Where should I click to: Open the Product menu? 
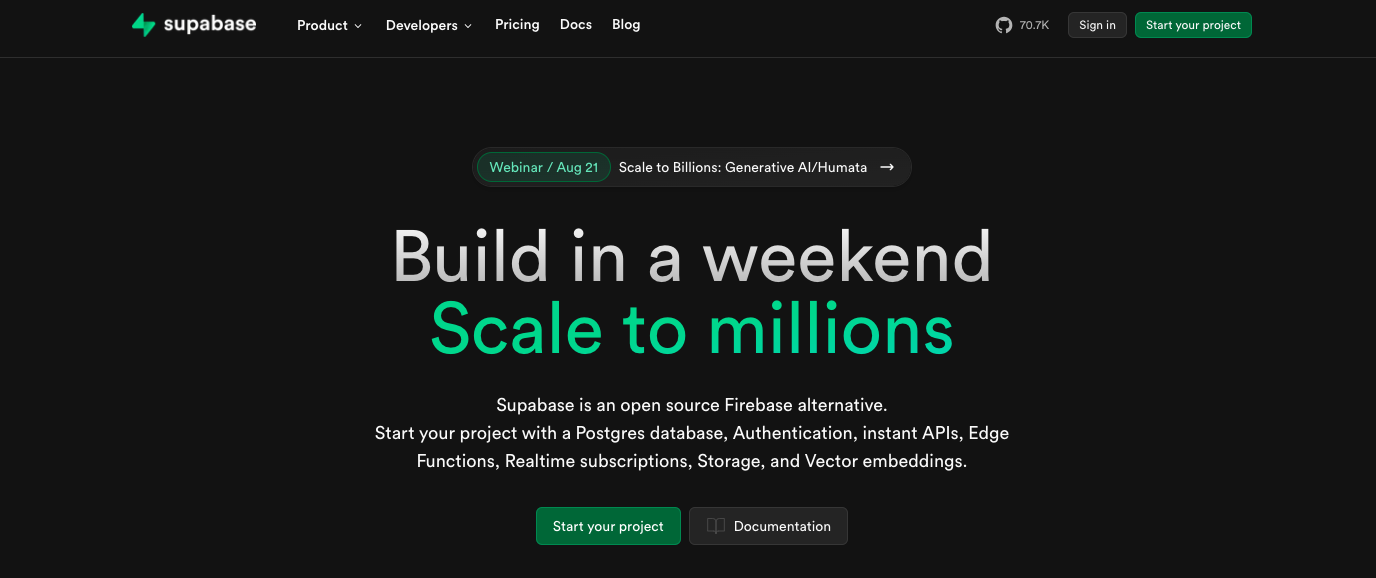[322, 25]
